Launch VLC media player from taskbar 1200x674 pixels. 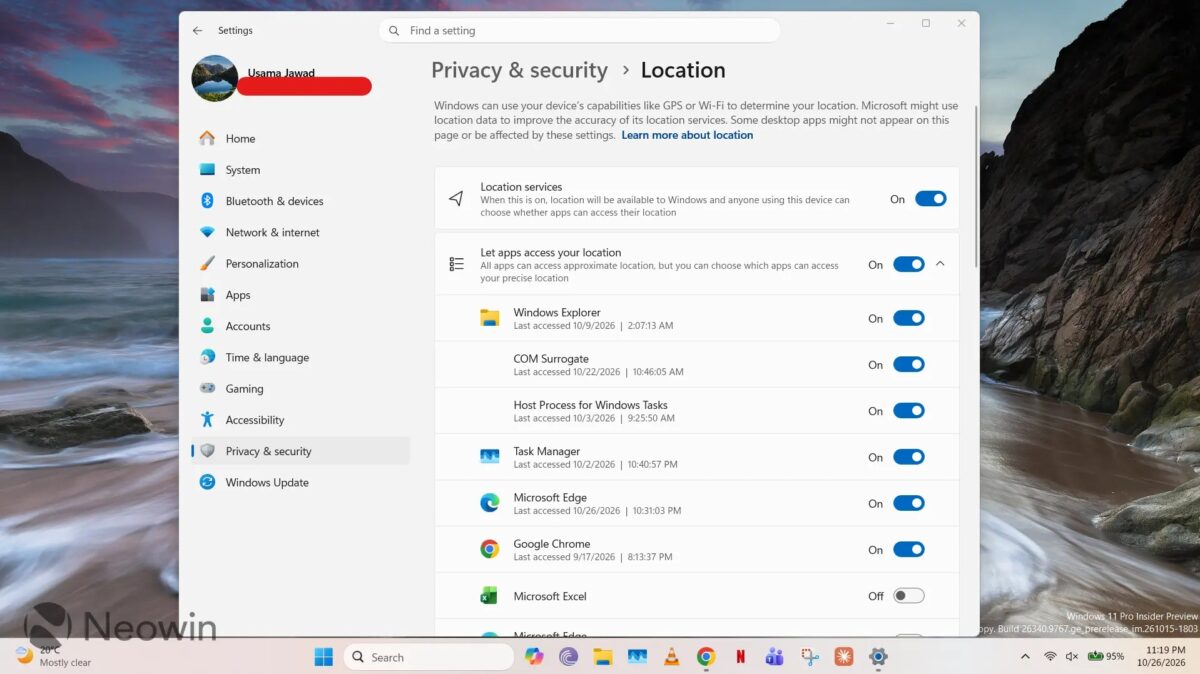click(672, 657)
